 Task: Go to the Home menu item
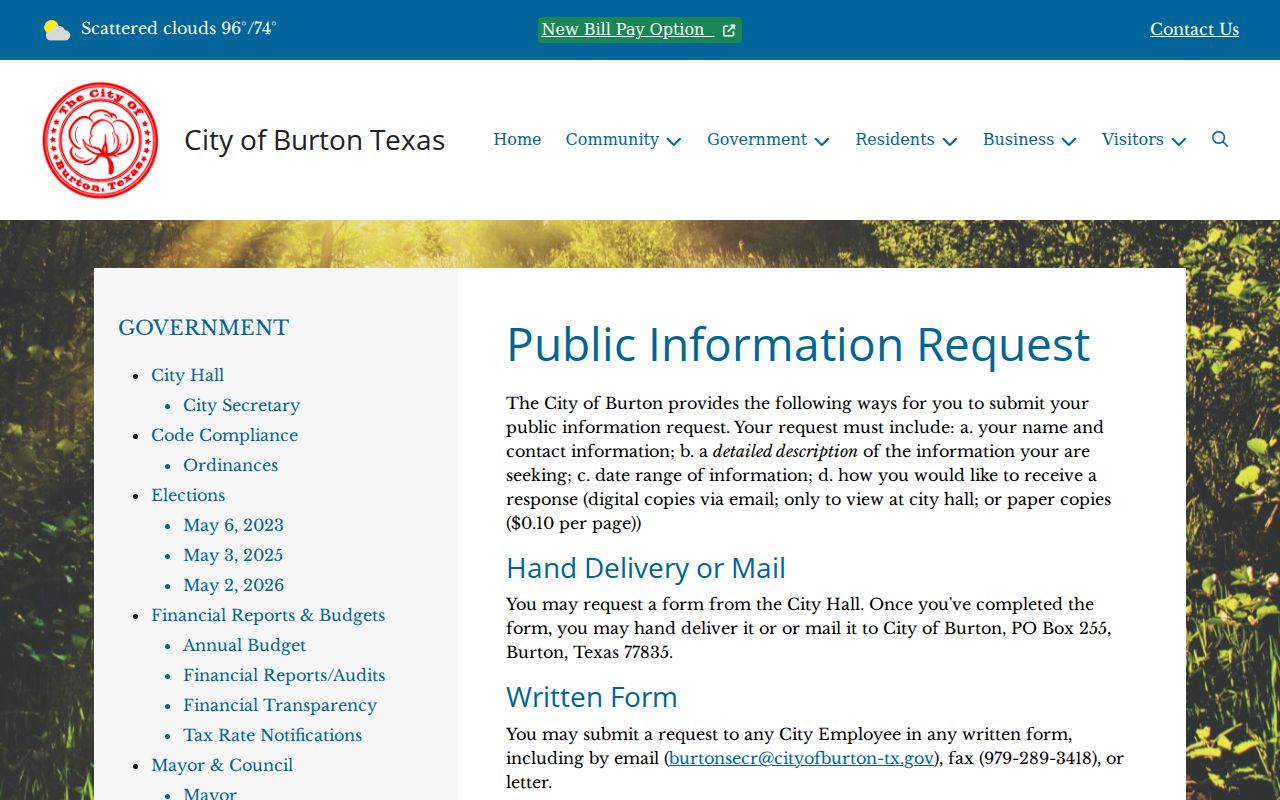click(517, 139)
